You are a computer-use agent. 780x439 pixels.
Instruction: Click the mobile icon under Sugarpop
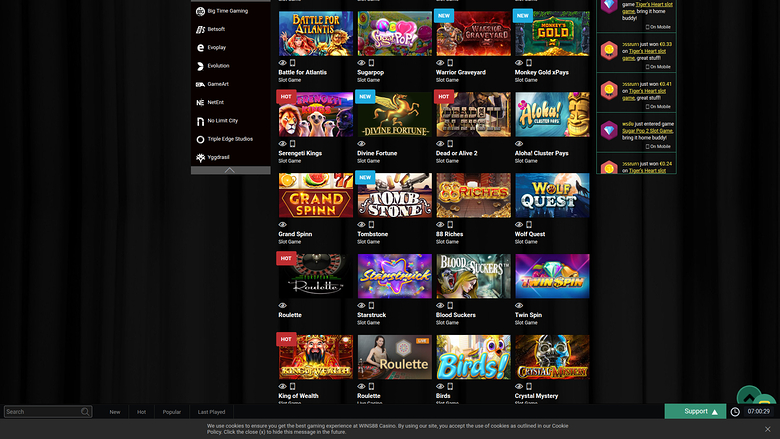371,63
